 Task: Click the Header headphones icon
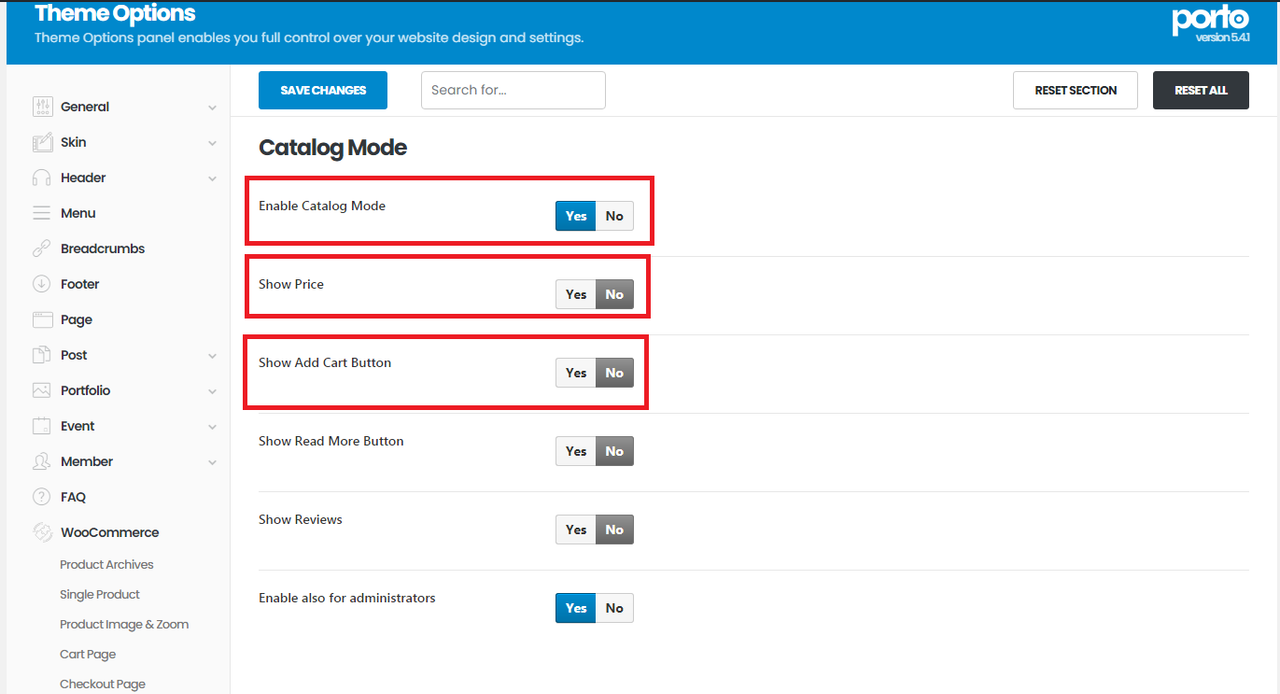pyautogui.click(x=42, y=178)
